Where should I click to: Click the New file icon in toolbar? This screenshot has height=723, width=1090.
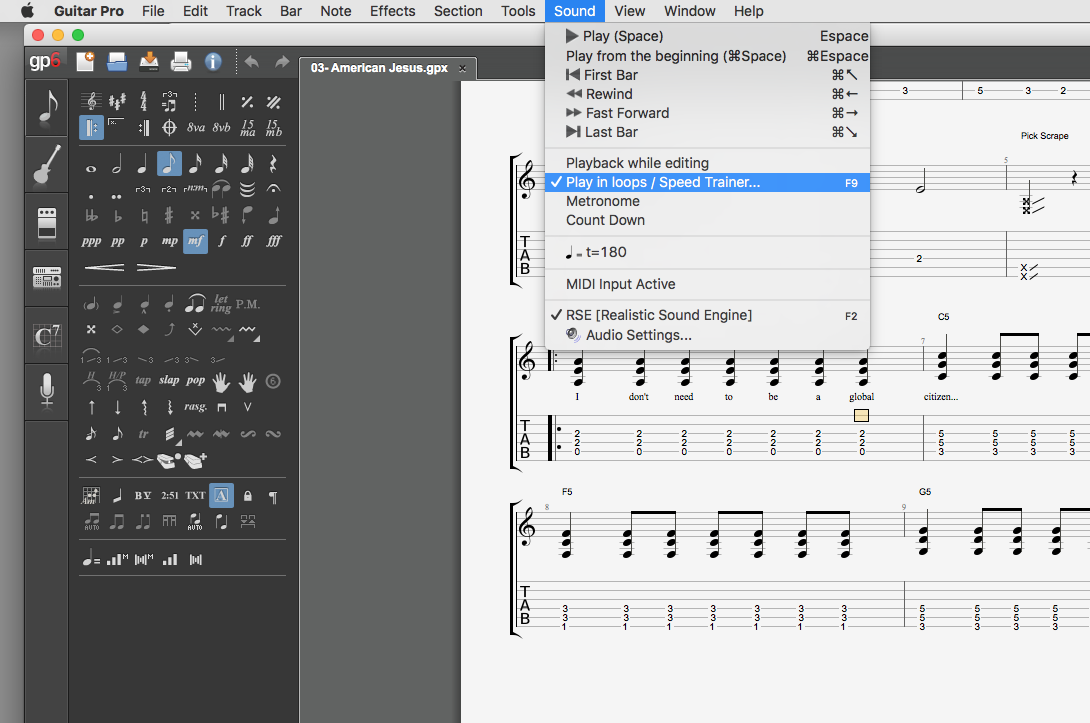click(85, 62)
